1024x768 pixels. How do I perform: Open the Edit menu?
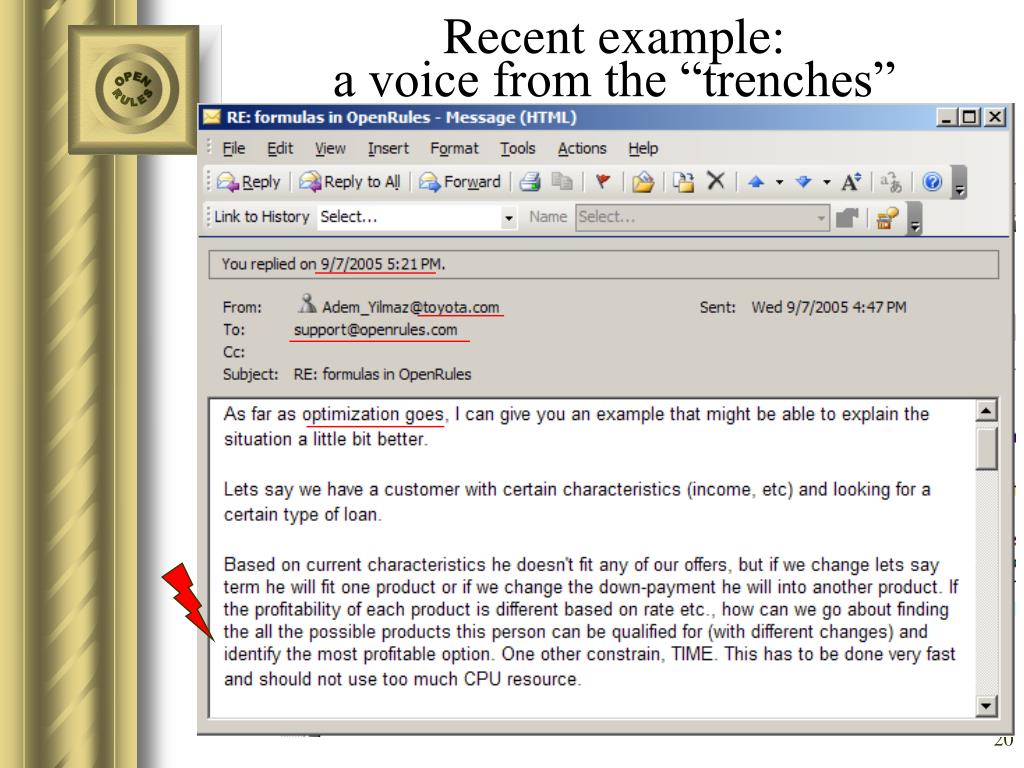click(x=280, y=148)
